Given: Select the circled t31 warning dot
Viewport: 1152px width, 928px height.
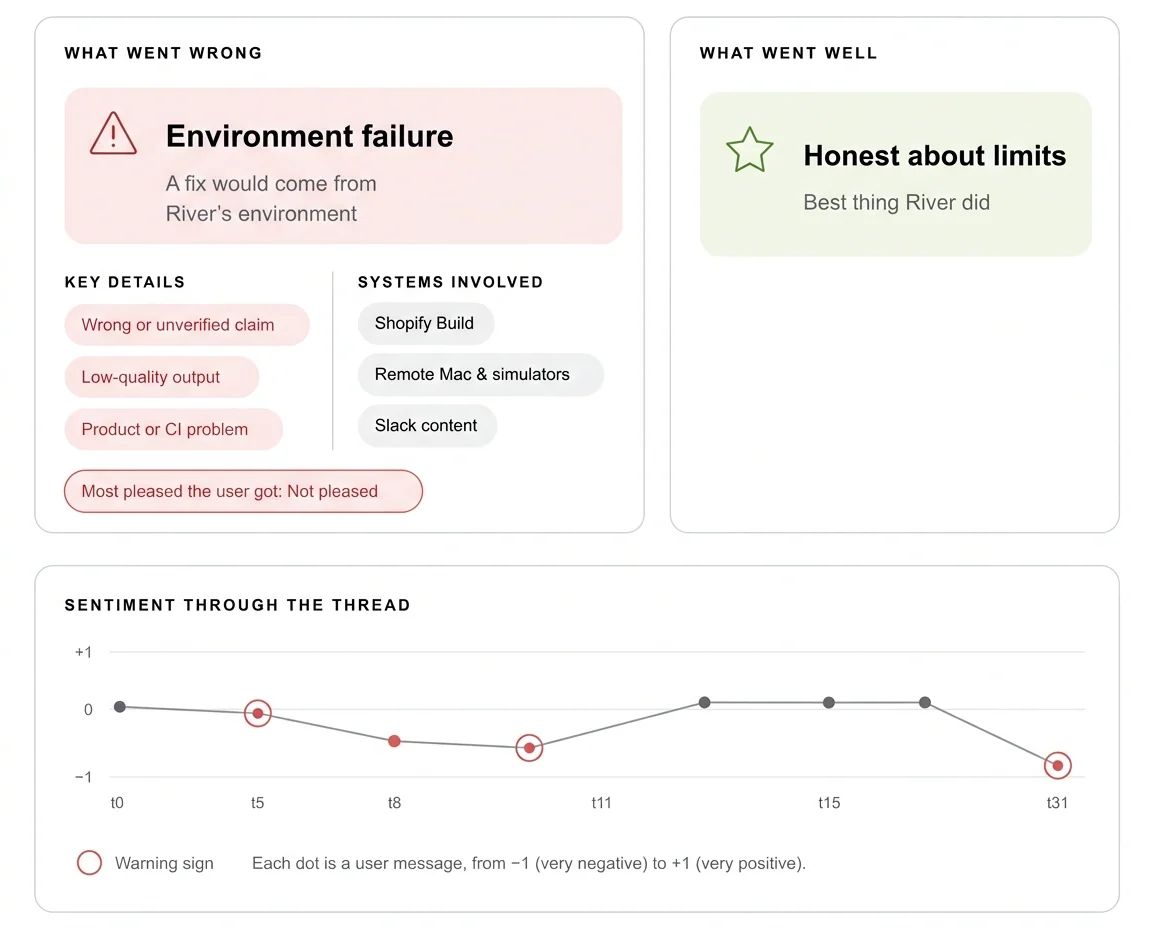Looking at the screenshot, I should tap(1058, 766).
